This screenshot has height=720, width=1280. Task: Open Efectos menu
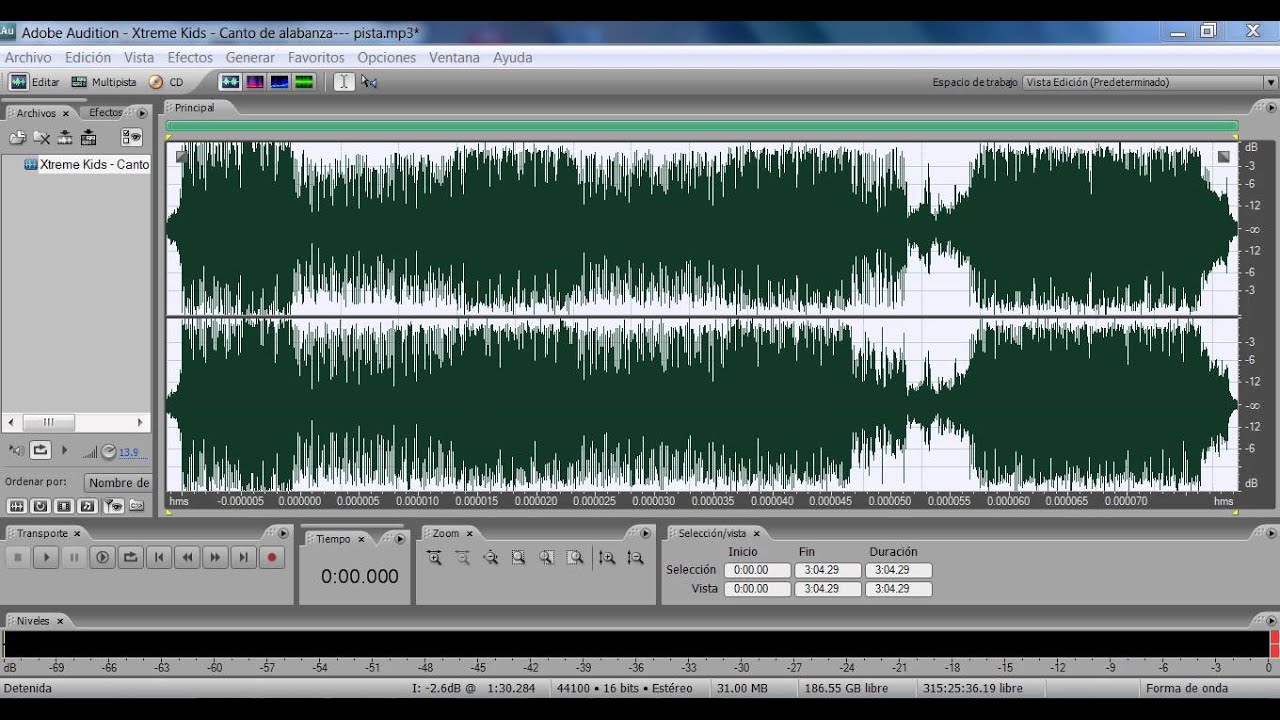pos(190,57)
